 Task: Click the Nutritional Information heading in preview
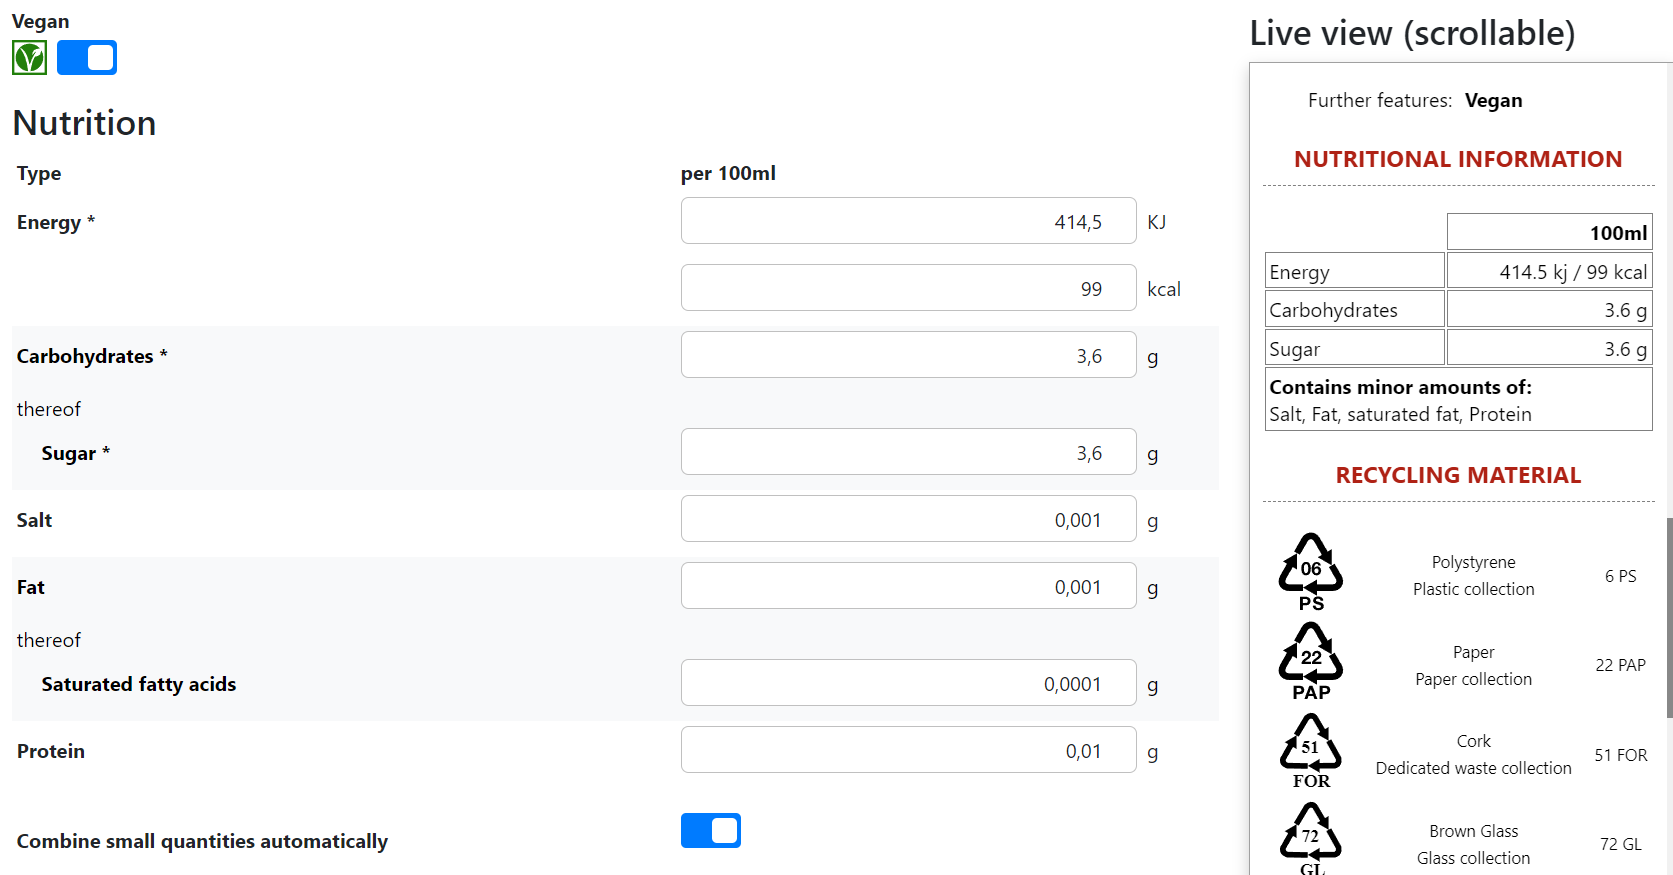click(x=1458, y=159)
